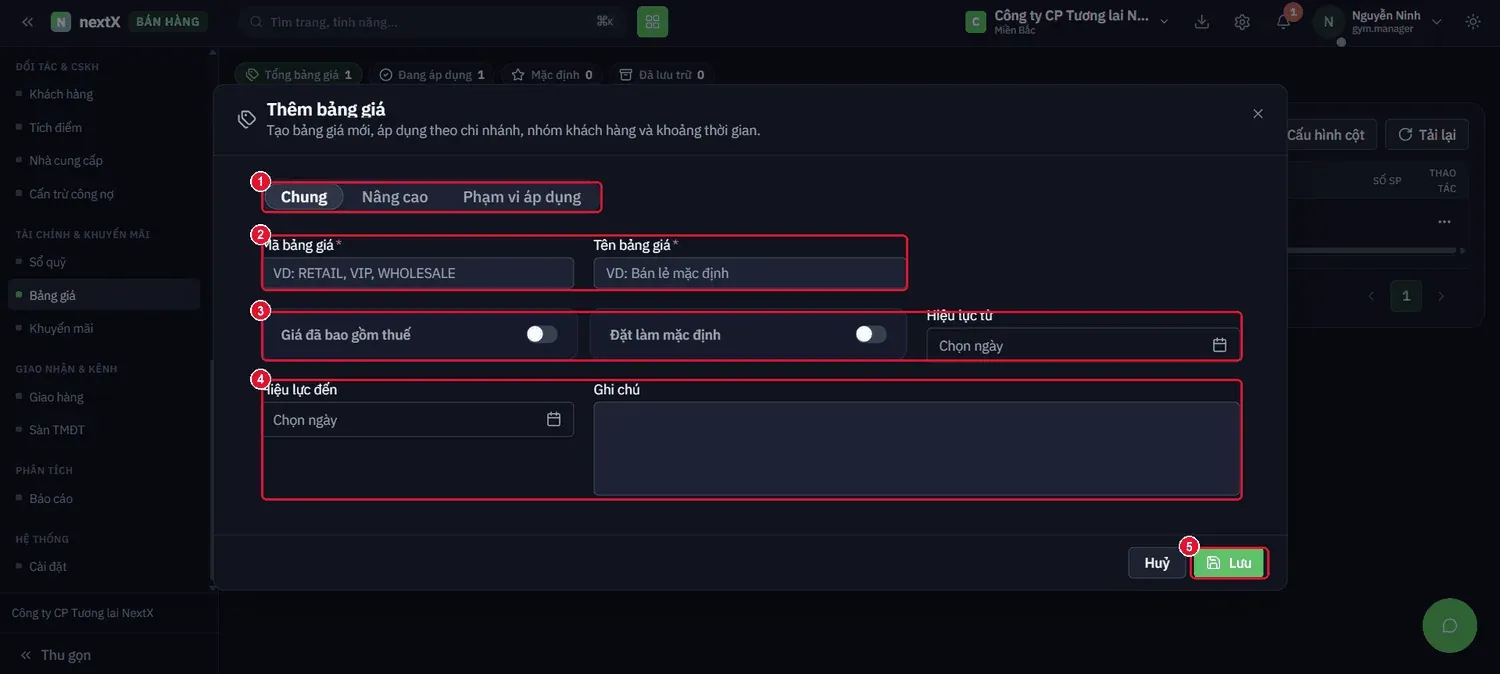1500x674 pixels.
Task: Open settings gear icon in header
Action: 1242,21
